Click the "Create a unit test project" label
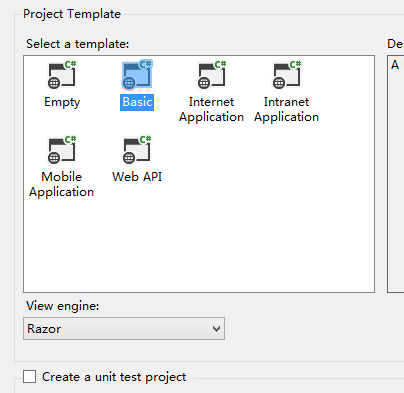404x393 pixels. coord(114,377)
